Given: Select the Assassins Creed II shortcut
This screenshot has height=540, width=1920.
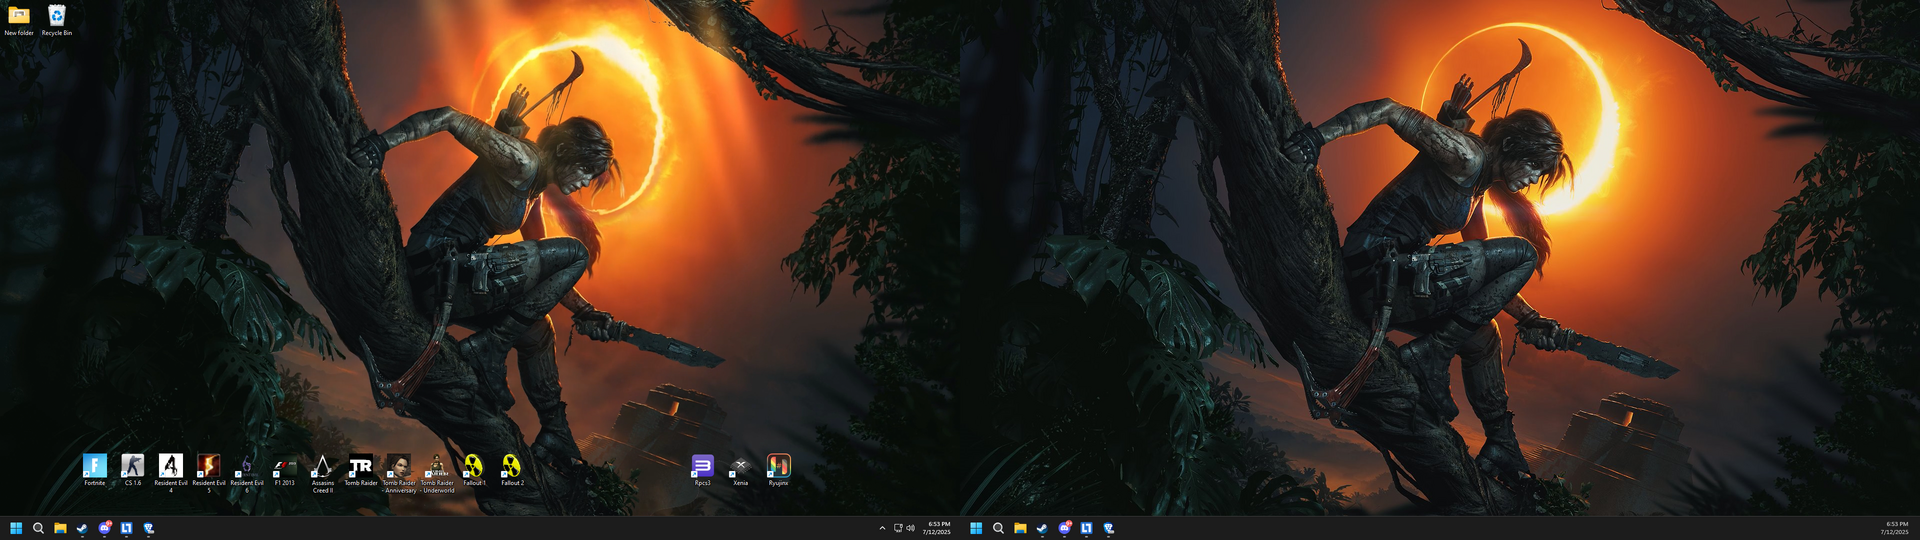Looking at the screenshot, I should click(323, 473).
